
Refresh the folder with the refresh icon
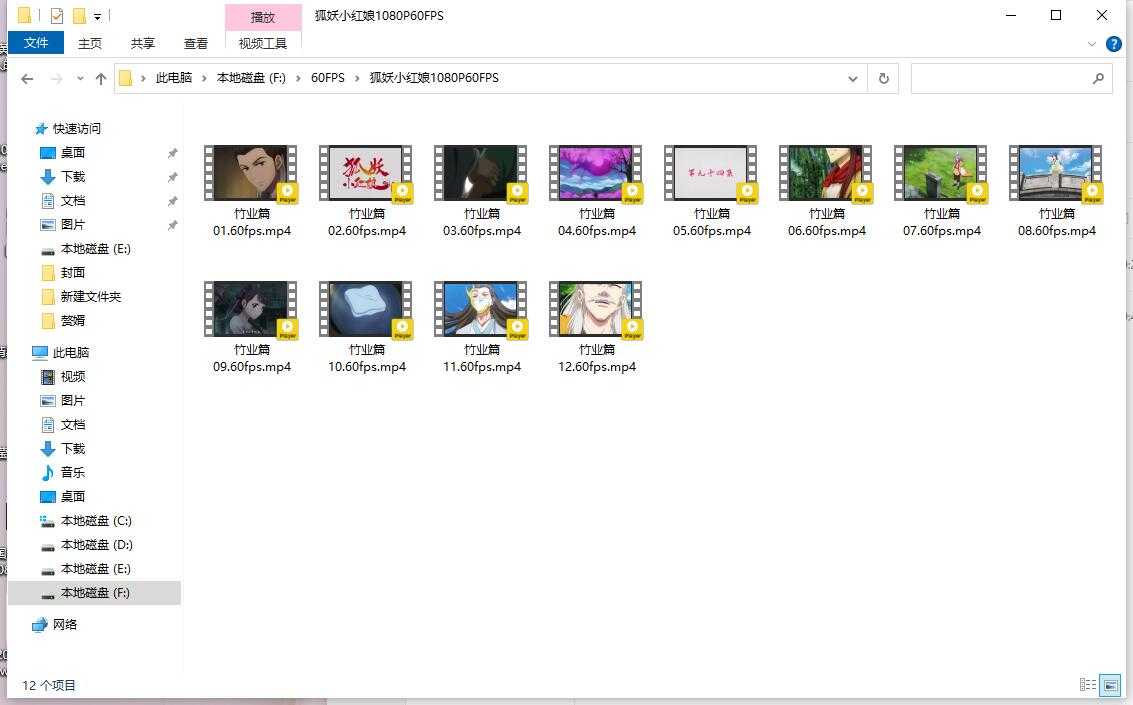point(883,79)
